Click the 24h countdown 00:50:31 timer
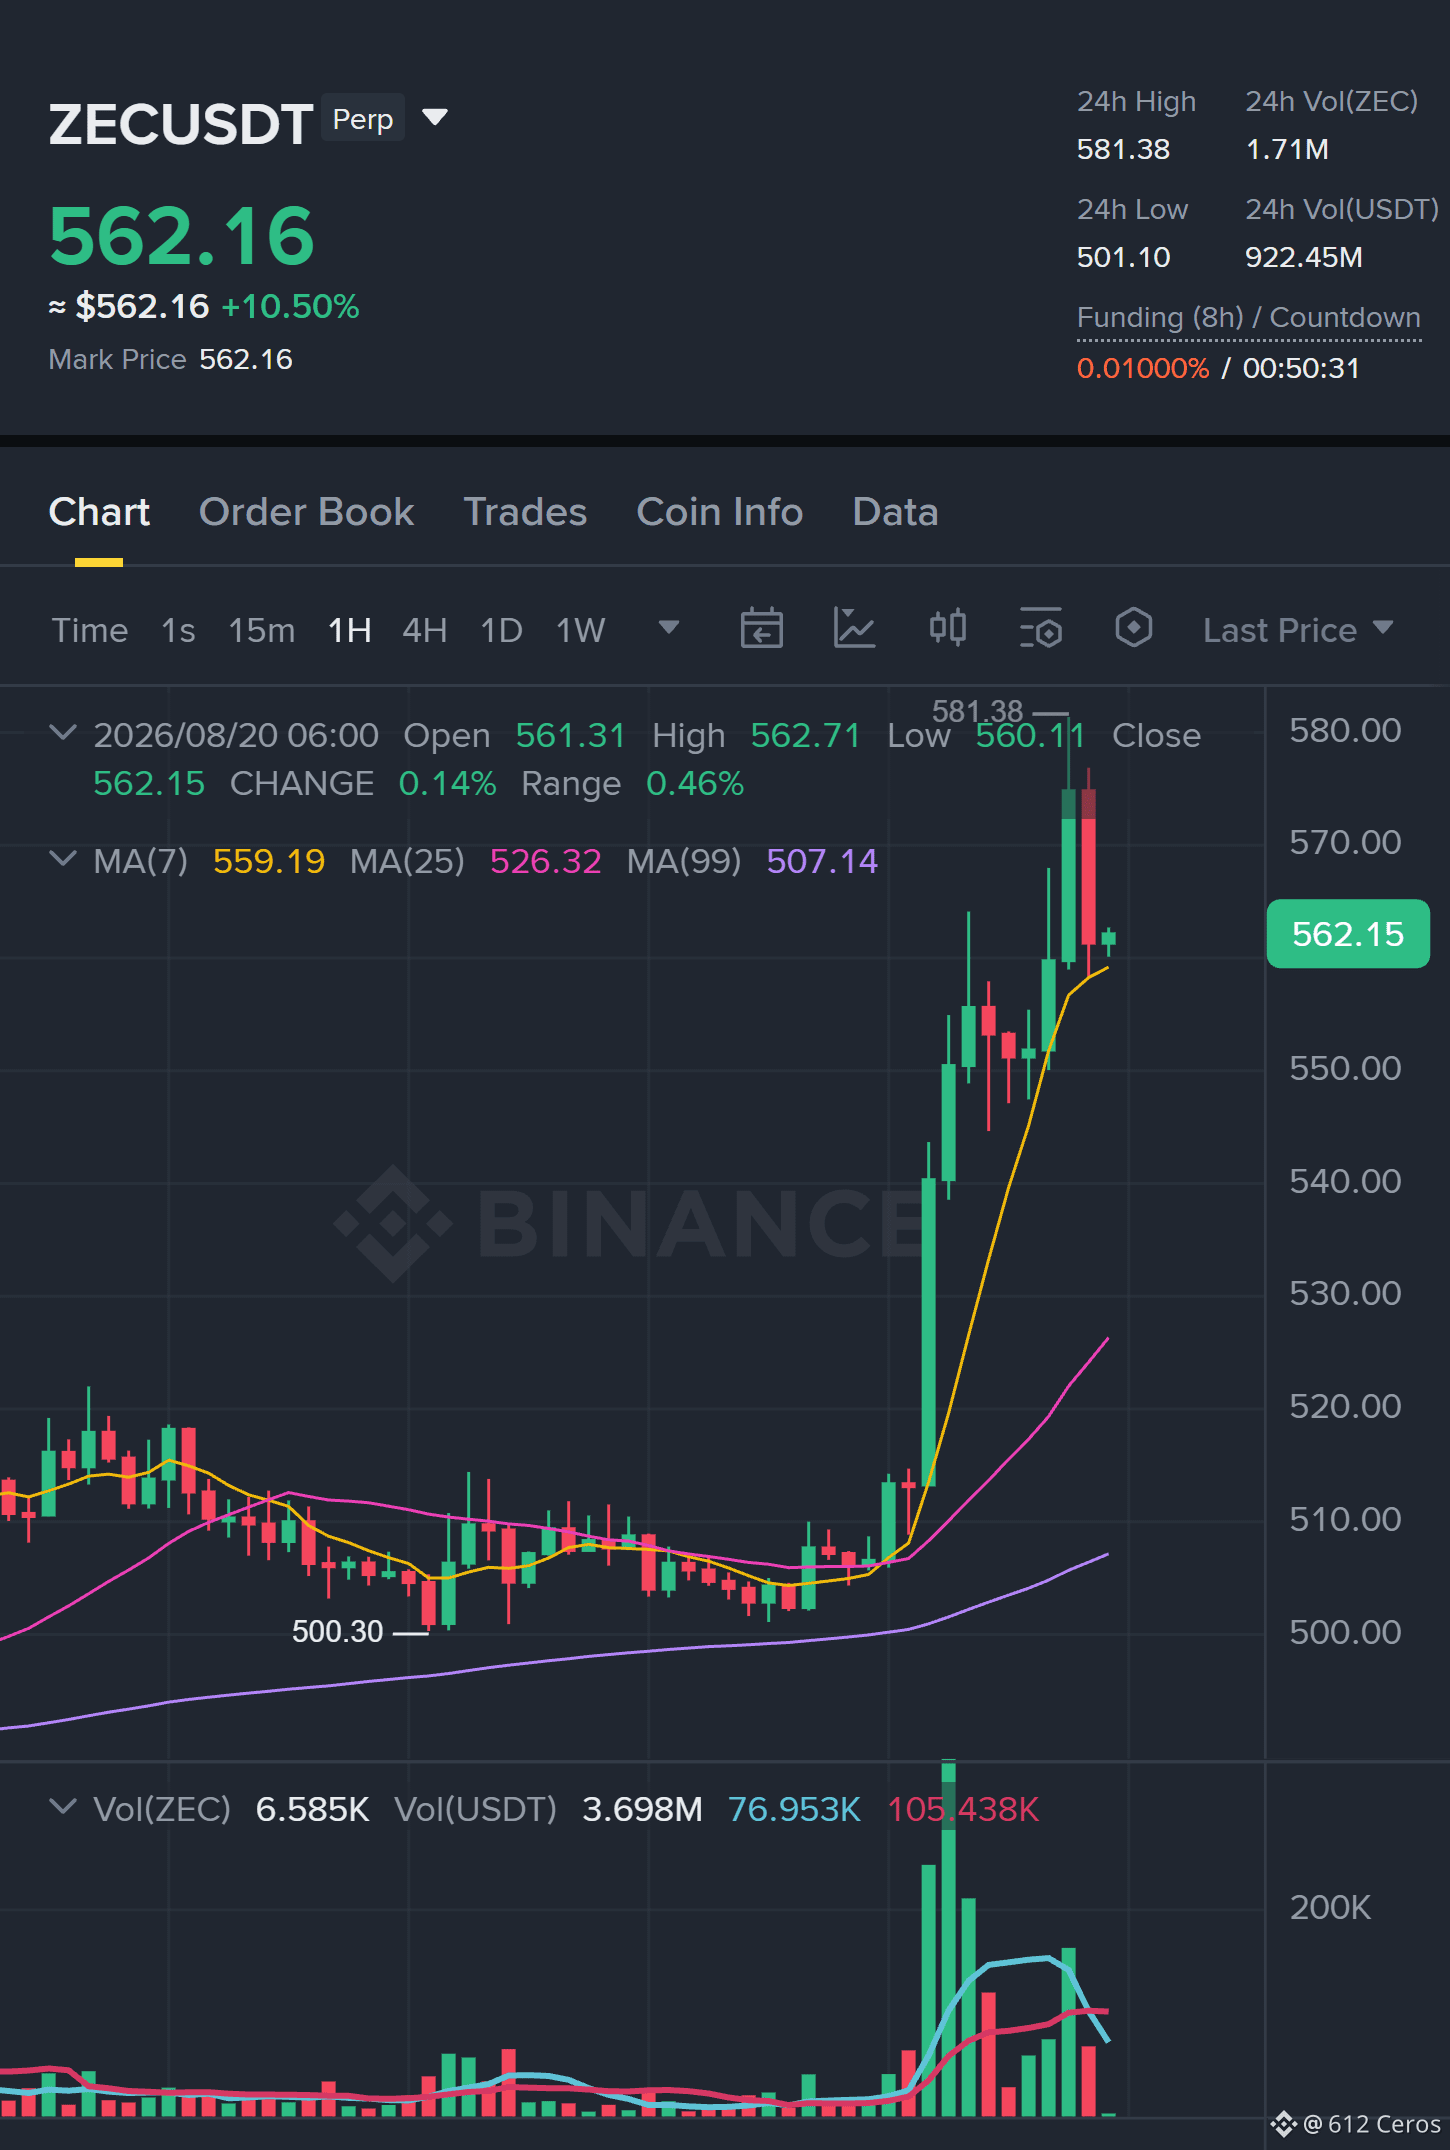 pyautogui.click(x=1301, y=368)
